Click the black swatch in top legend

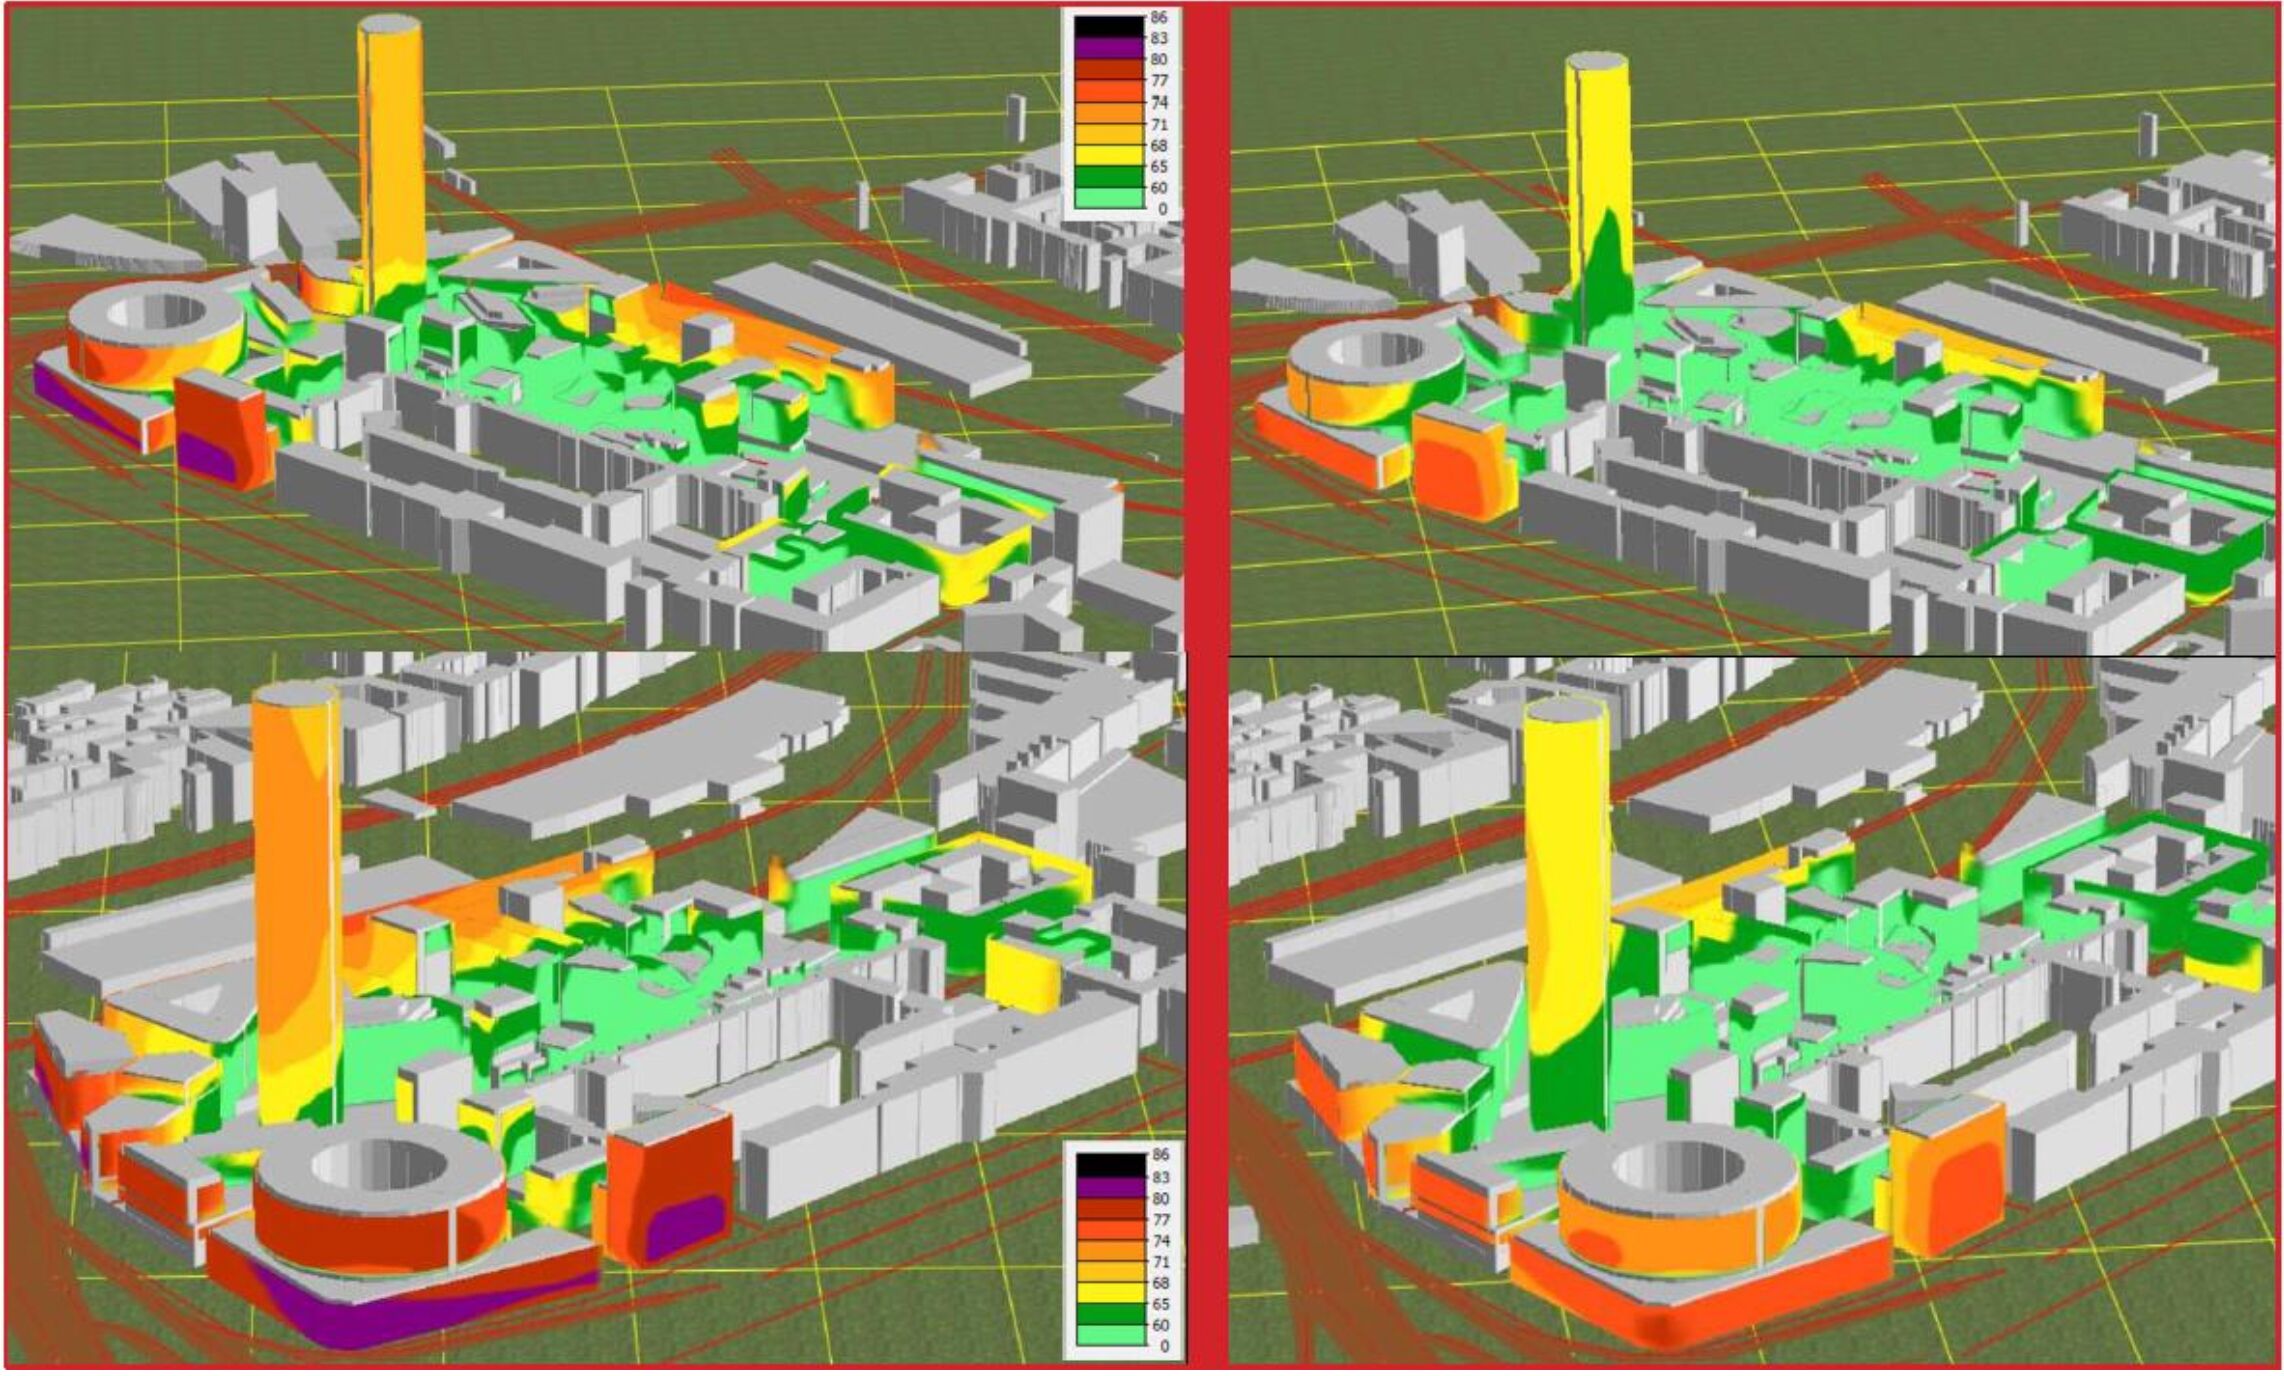tap(1108, 27)
